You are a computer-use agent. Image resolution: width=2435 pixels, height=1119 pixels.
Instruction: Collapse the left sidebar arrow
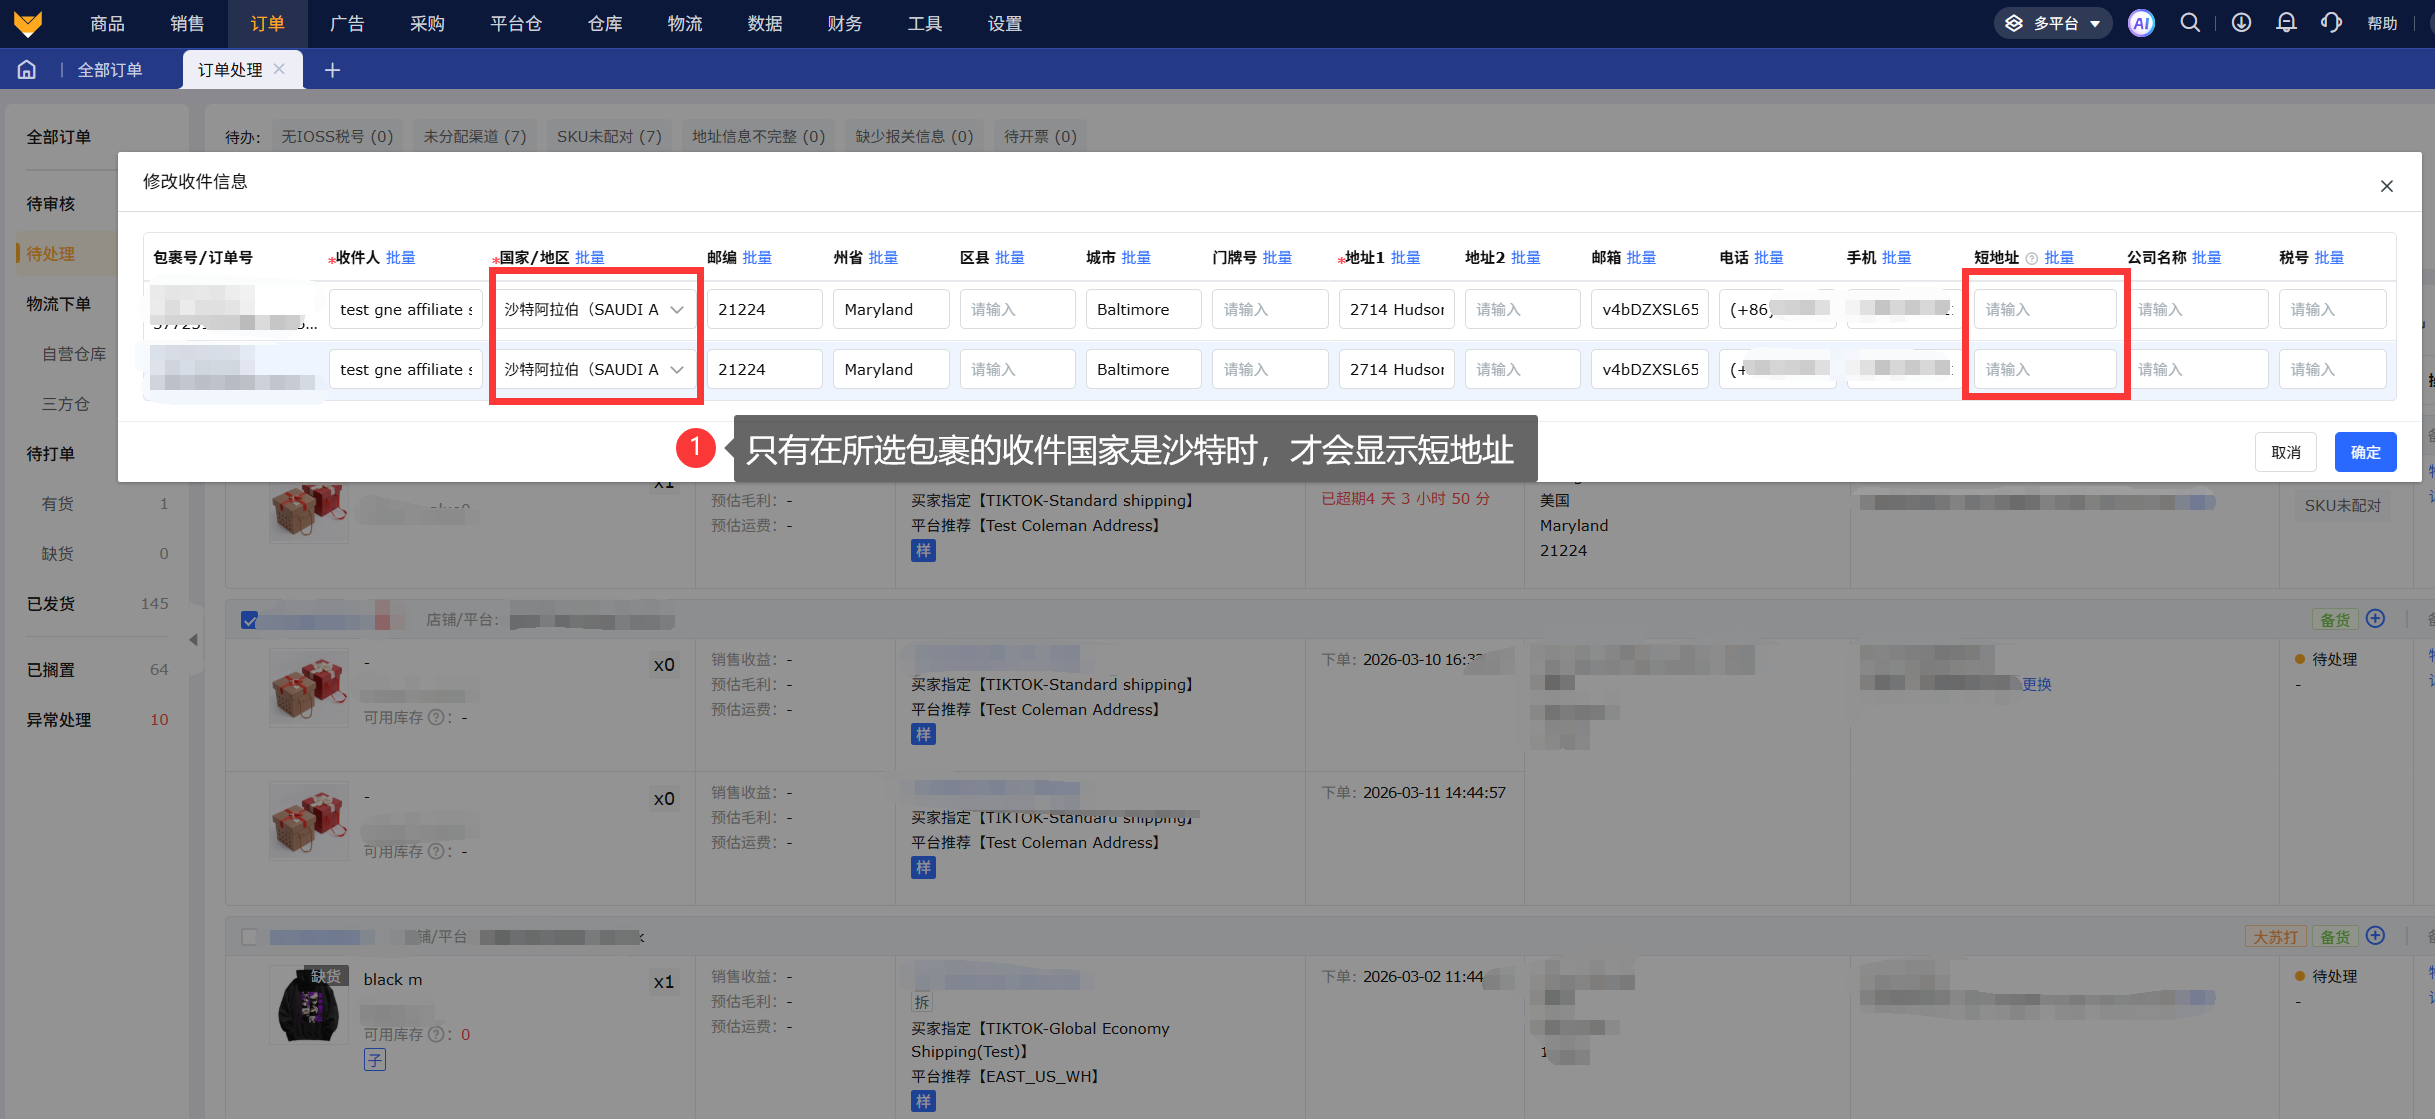coord(193,639)
